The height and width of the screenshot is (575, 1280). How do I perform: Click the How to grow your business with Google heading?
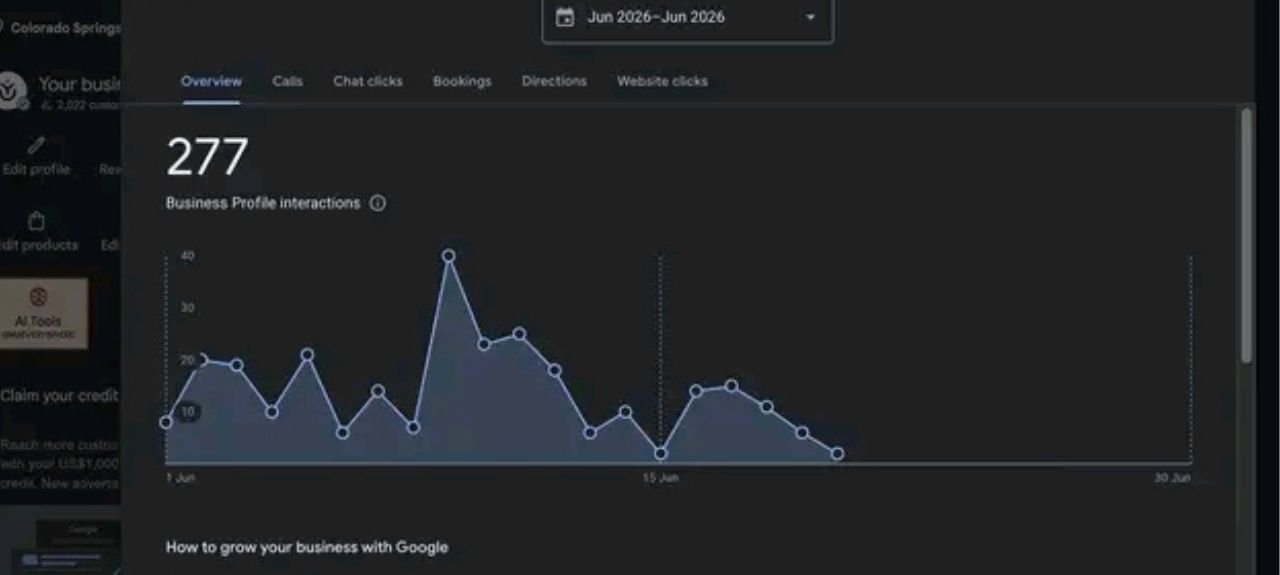pos(307,547)
